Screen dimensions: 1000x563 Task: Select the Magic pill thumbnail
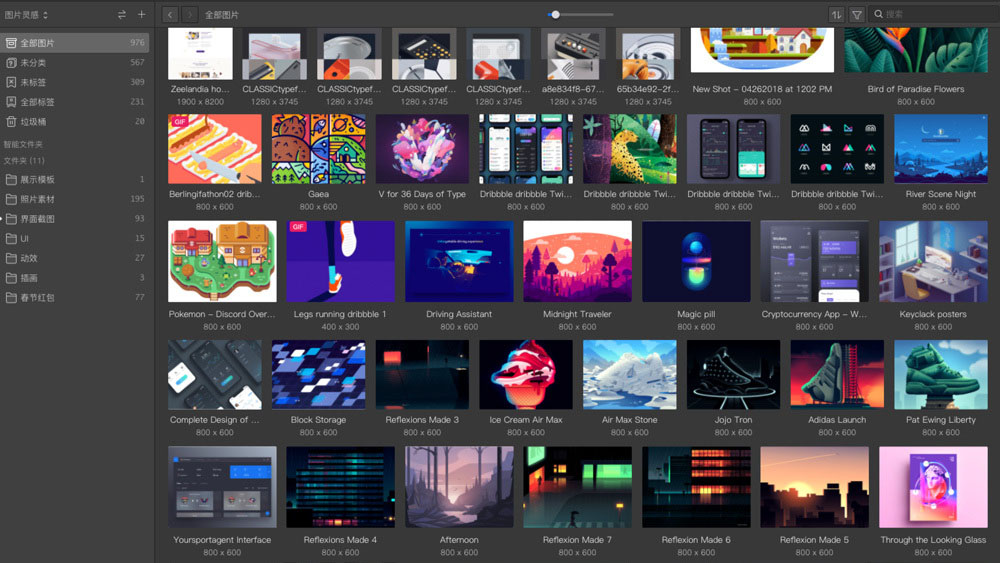click(x=696, y=261)
